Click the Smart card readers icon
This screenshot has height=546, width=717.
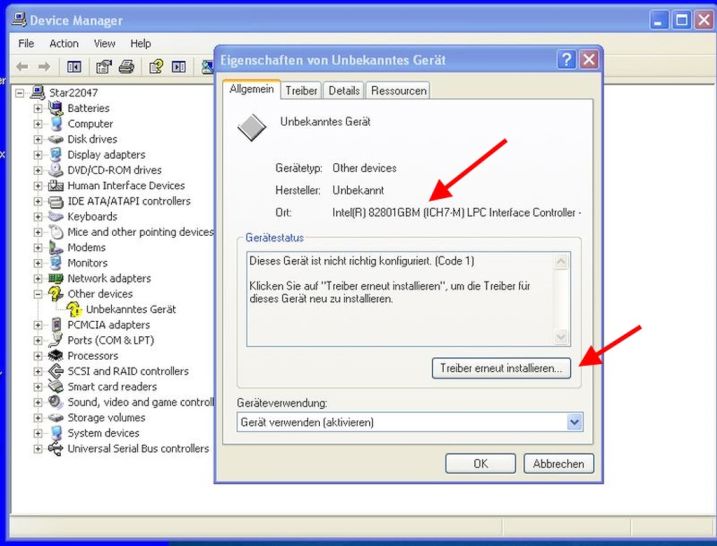[x=56, y=386]
